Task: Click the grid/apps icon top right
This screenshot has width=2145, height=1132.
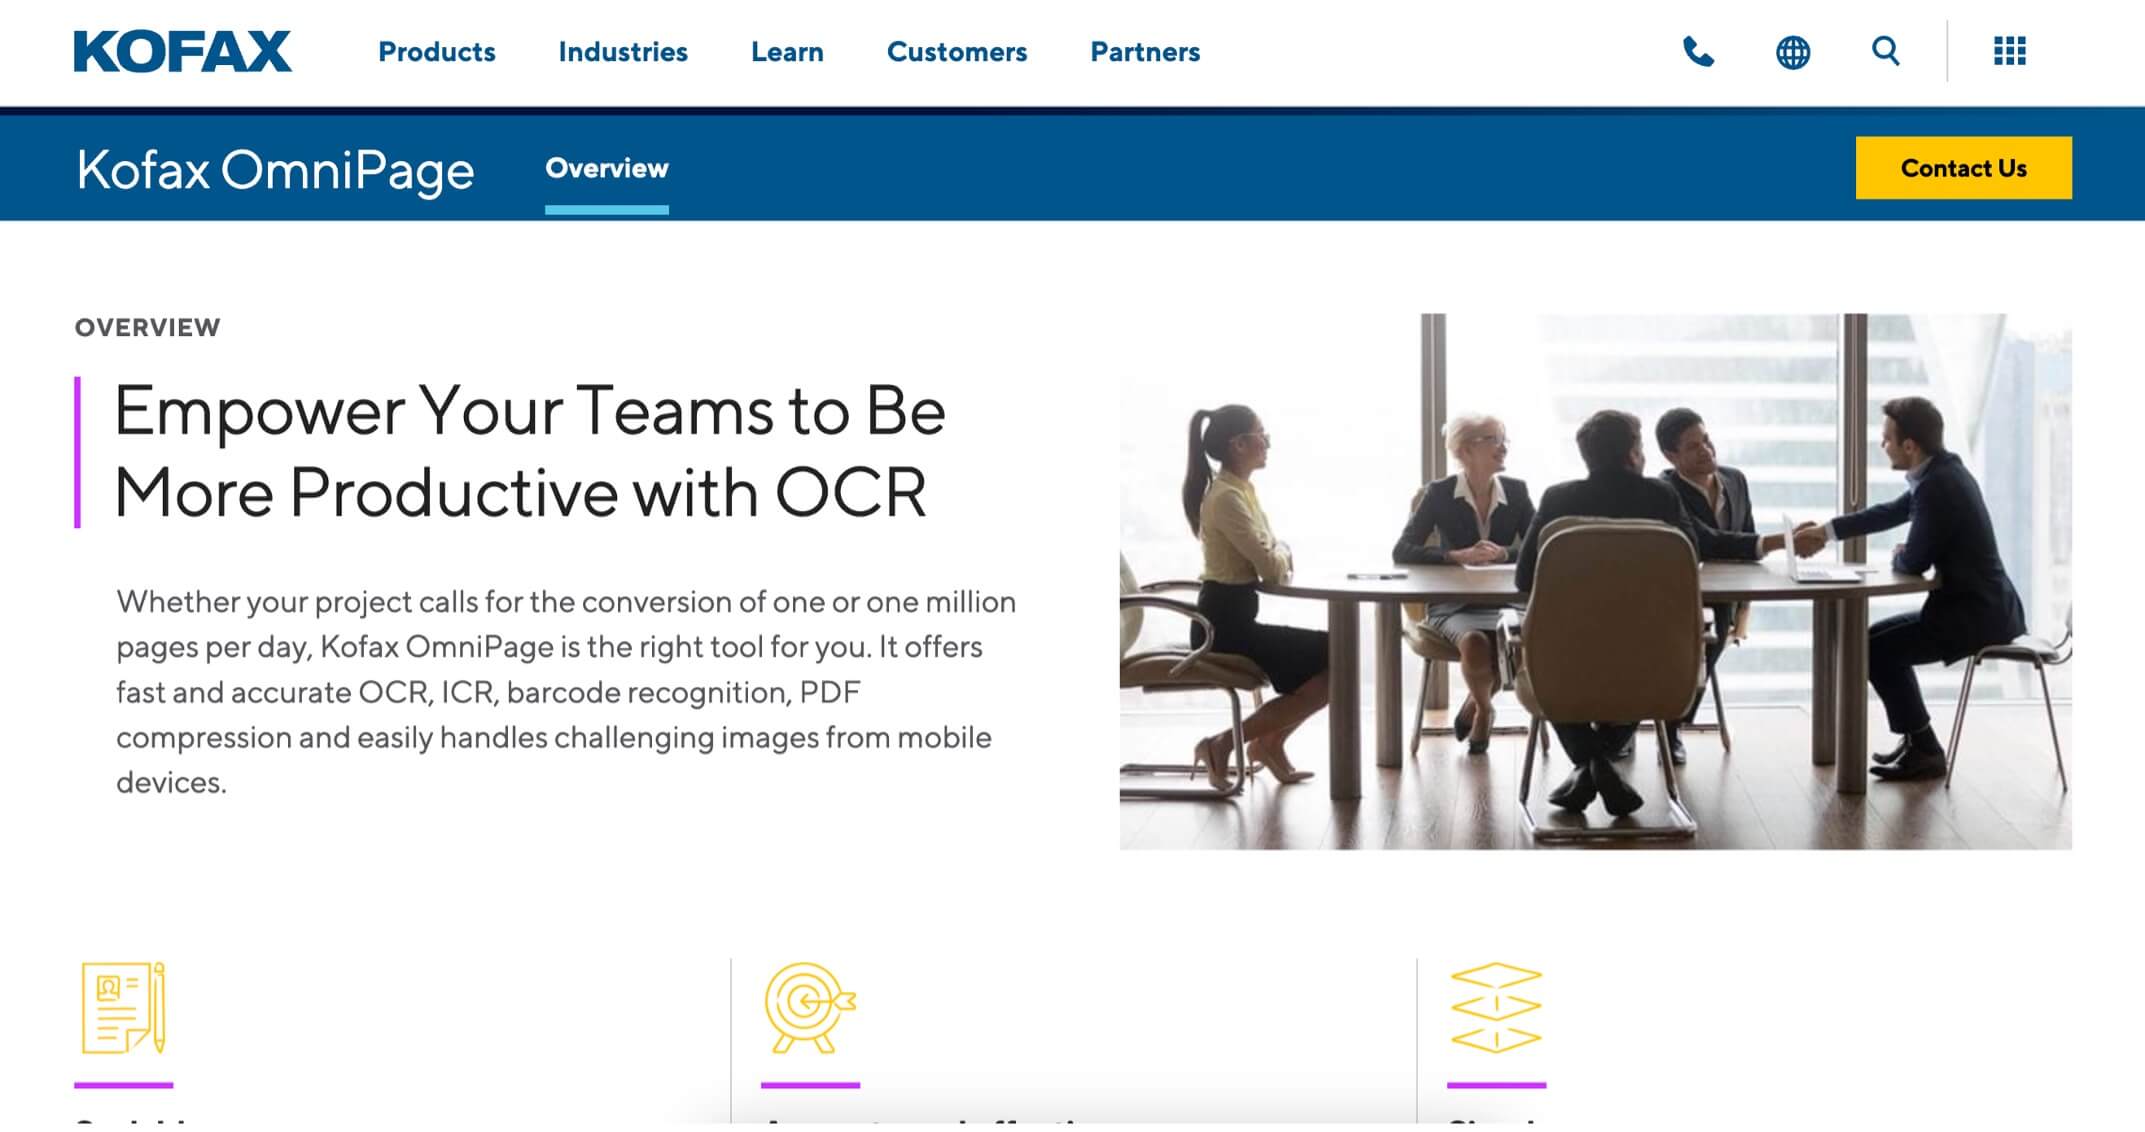Action: tap(2009, 51)
